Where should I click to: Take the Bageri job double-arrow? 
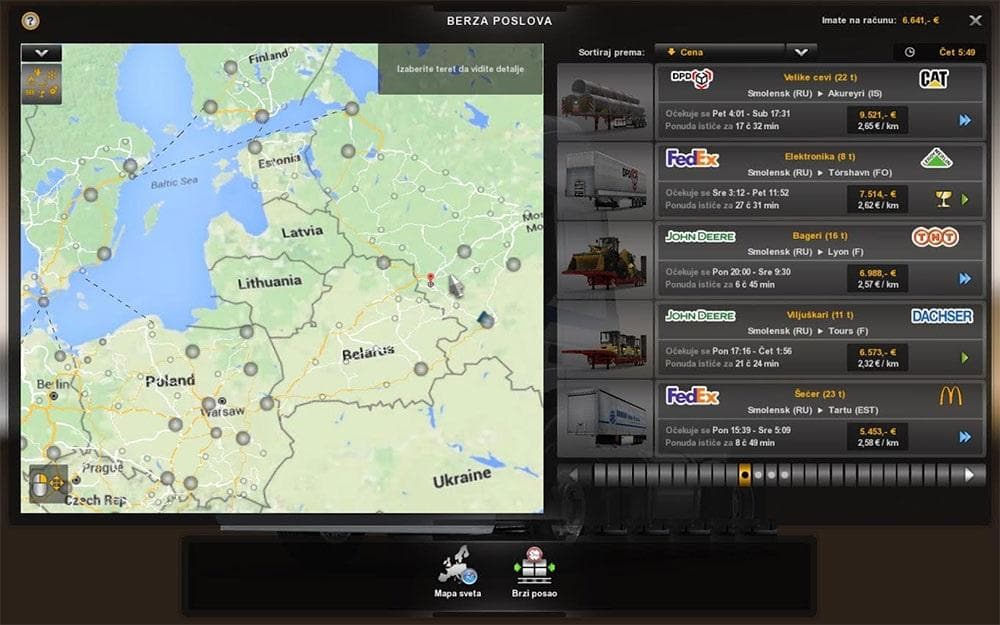tap(965, 278)
